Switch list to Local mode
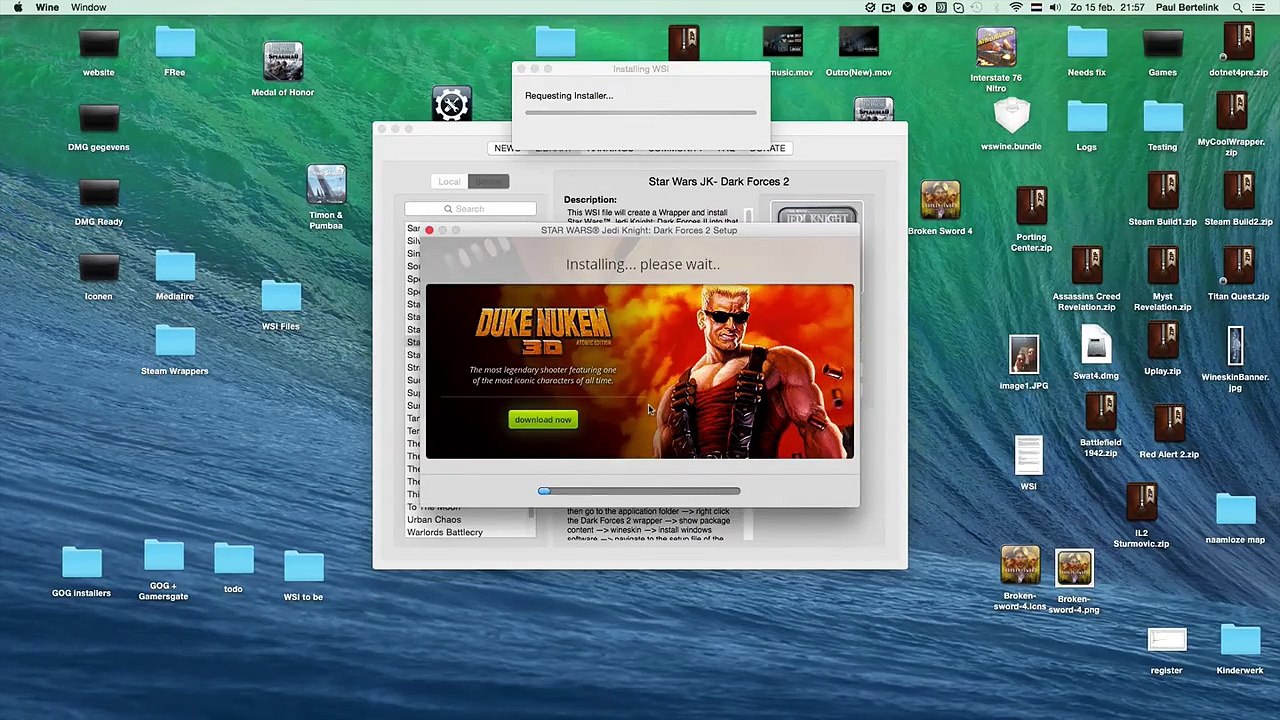Image resolution: width=1280 pixels, height=720 pixels. (449, 181)
